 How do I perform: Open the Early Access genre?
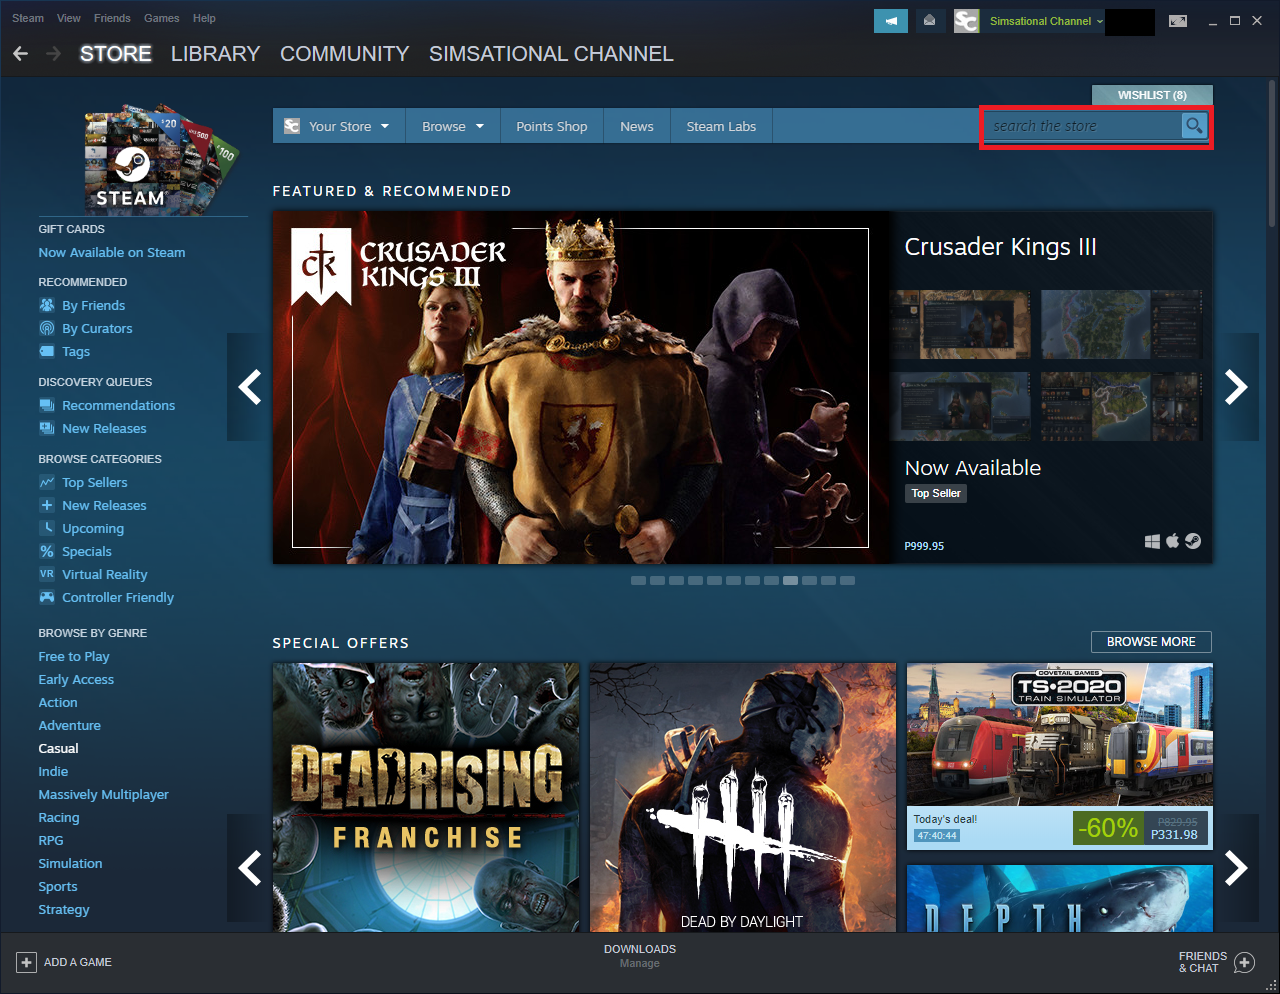click(76, 679)
